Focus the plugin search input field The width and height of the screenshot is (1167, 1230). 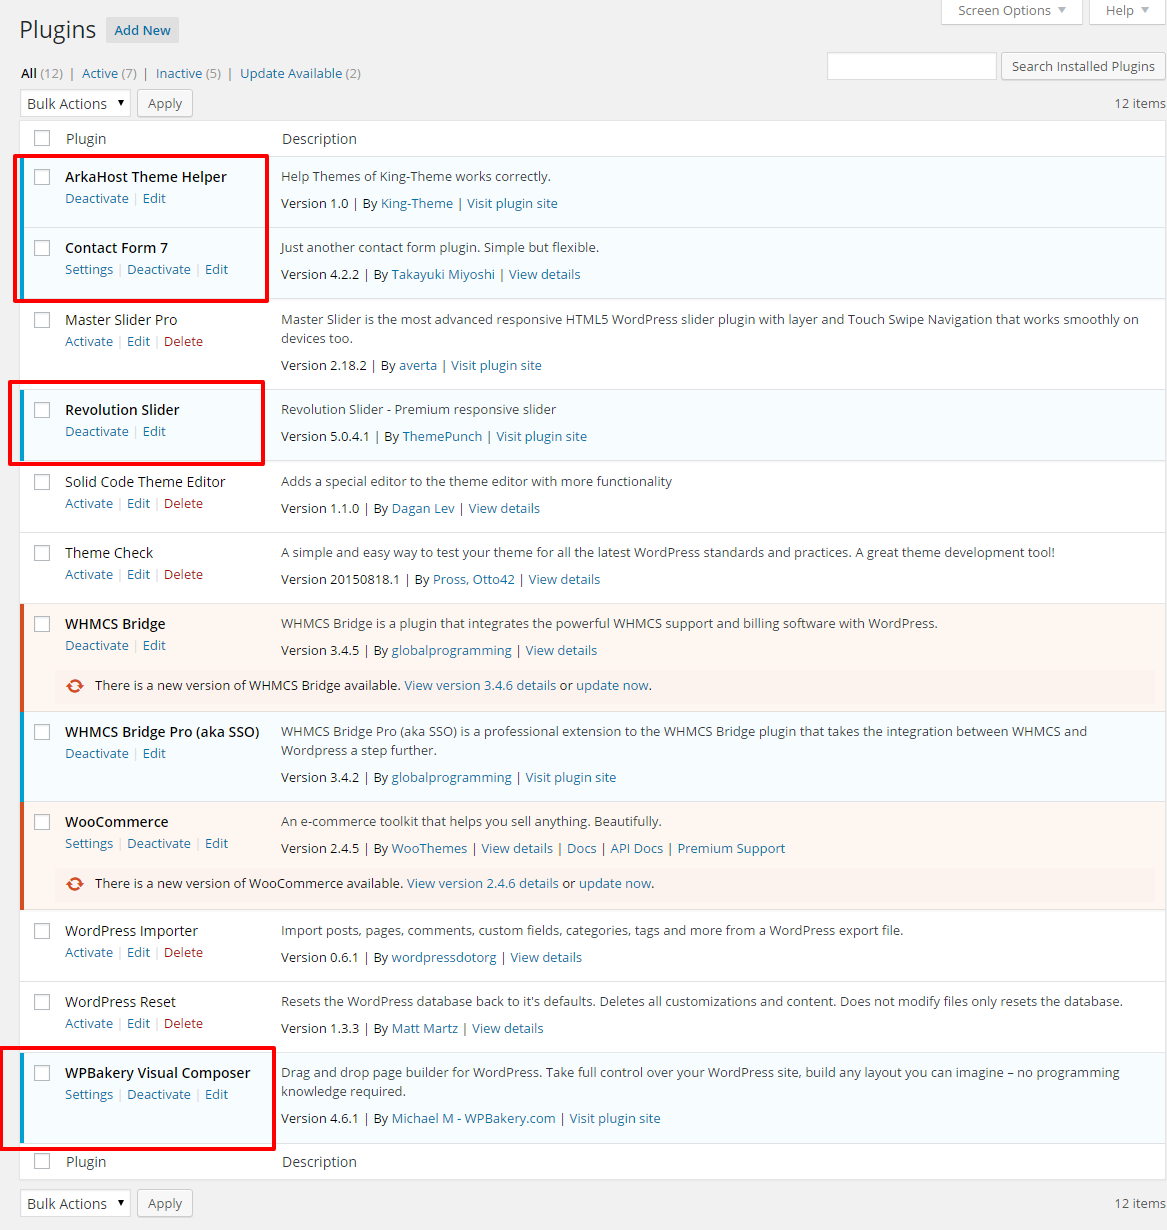(912, 66)
